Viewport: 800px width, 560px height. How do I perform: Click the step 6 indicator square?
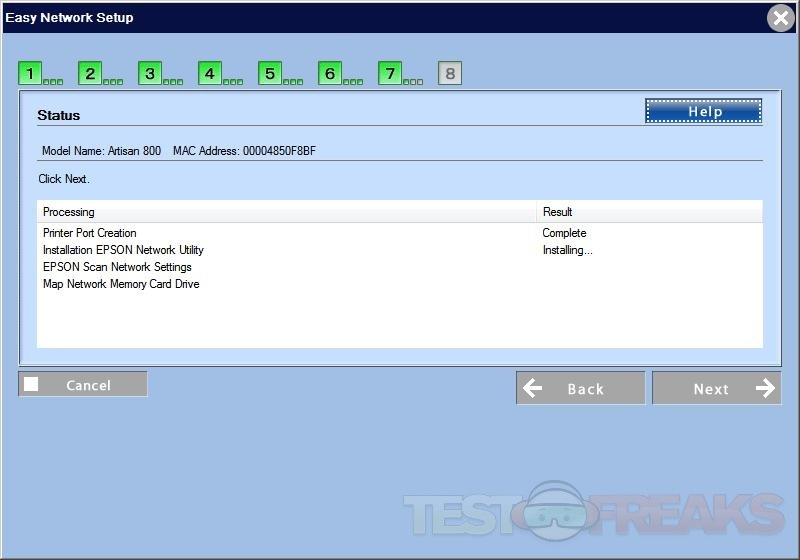[330, 73]
